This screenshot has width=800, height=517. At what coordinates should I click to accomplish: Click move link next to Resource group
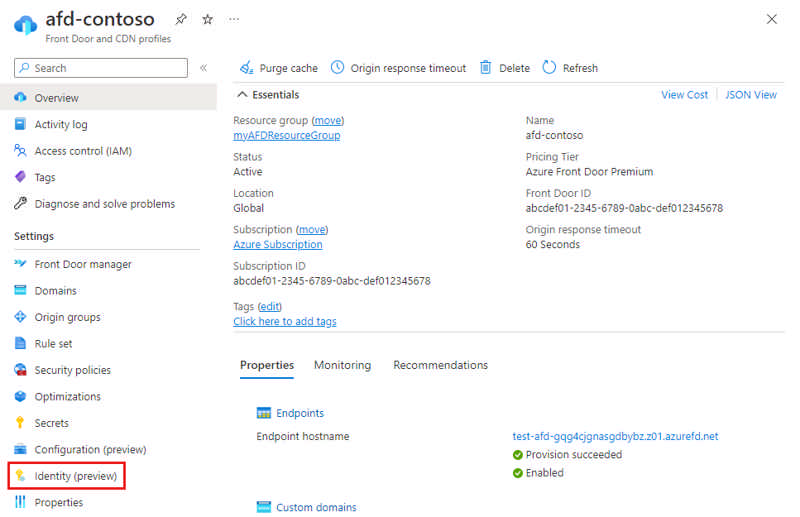coord(328,120)
